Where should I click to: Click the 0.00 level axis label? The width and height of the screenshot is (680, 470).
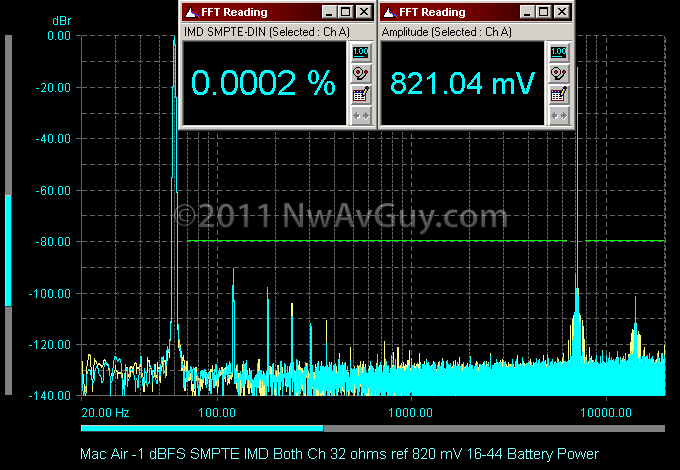[59, 36]
